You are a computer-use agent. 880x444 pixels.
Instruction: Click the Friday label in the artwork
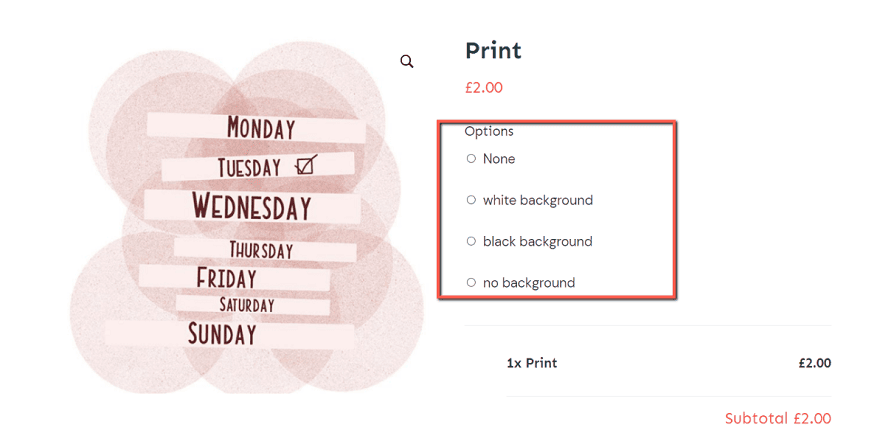pyautogui.click(x=227, y=278)
